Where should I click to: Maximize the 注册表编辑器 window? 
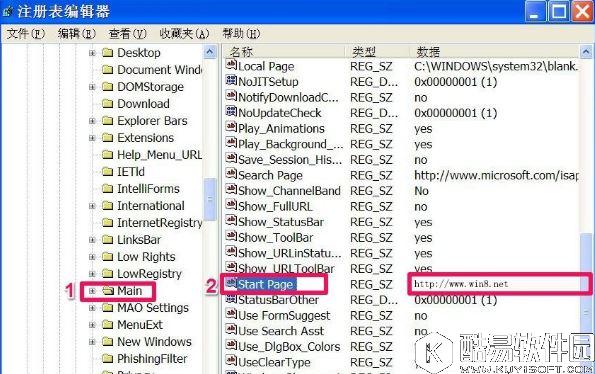coord(559,12)
